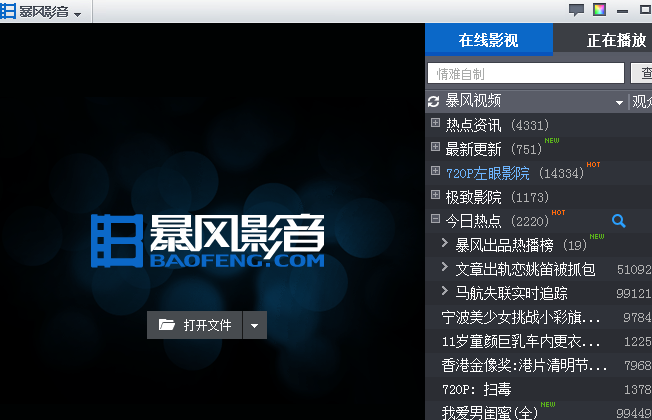Screen dimensions: 652x420
Task: Click the 720P左眼影院 link text
Action: point(488,173)
